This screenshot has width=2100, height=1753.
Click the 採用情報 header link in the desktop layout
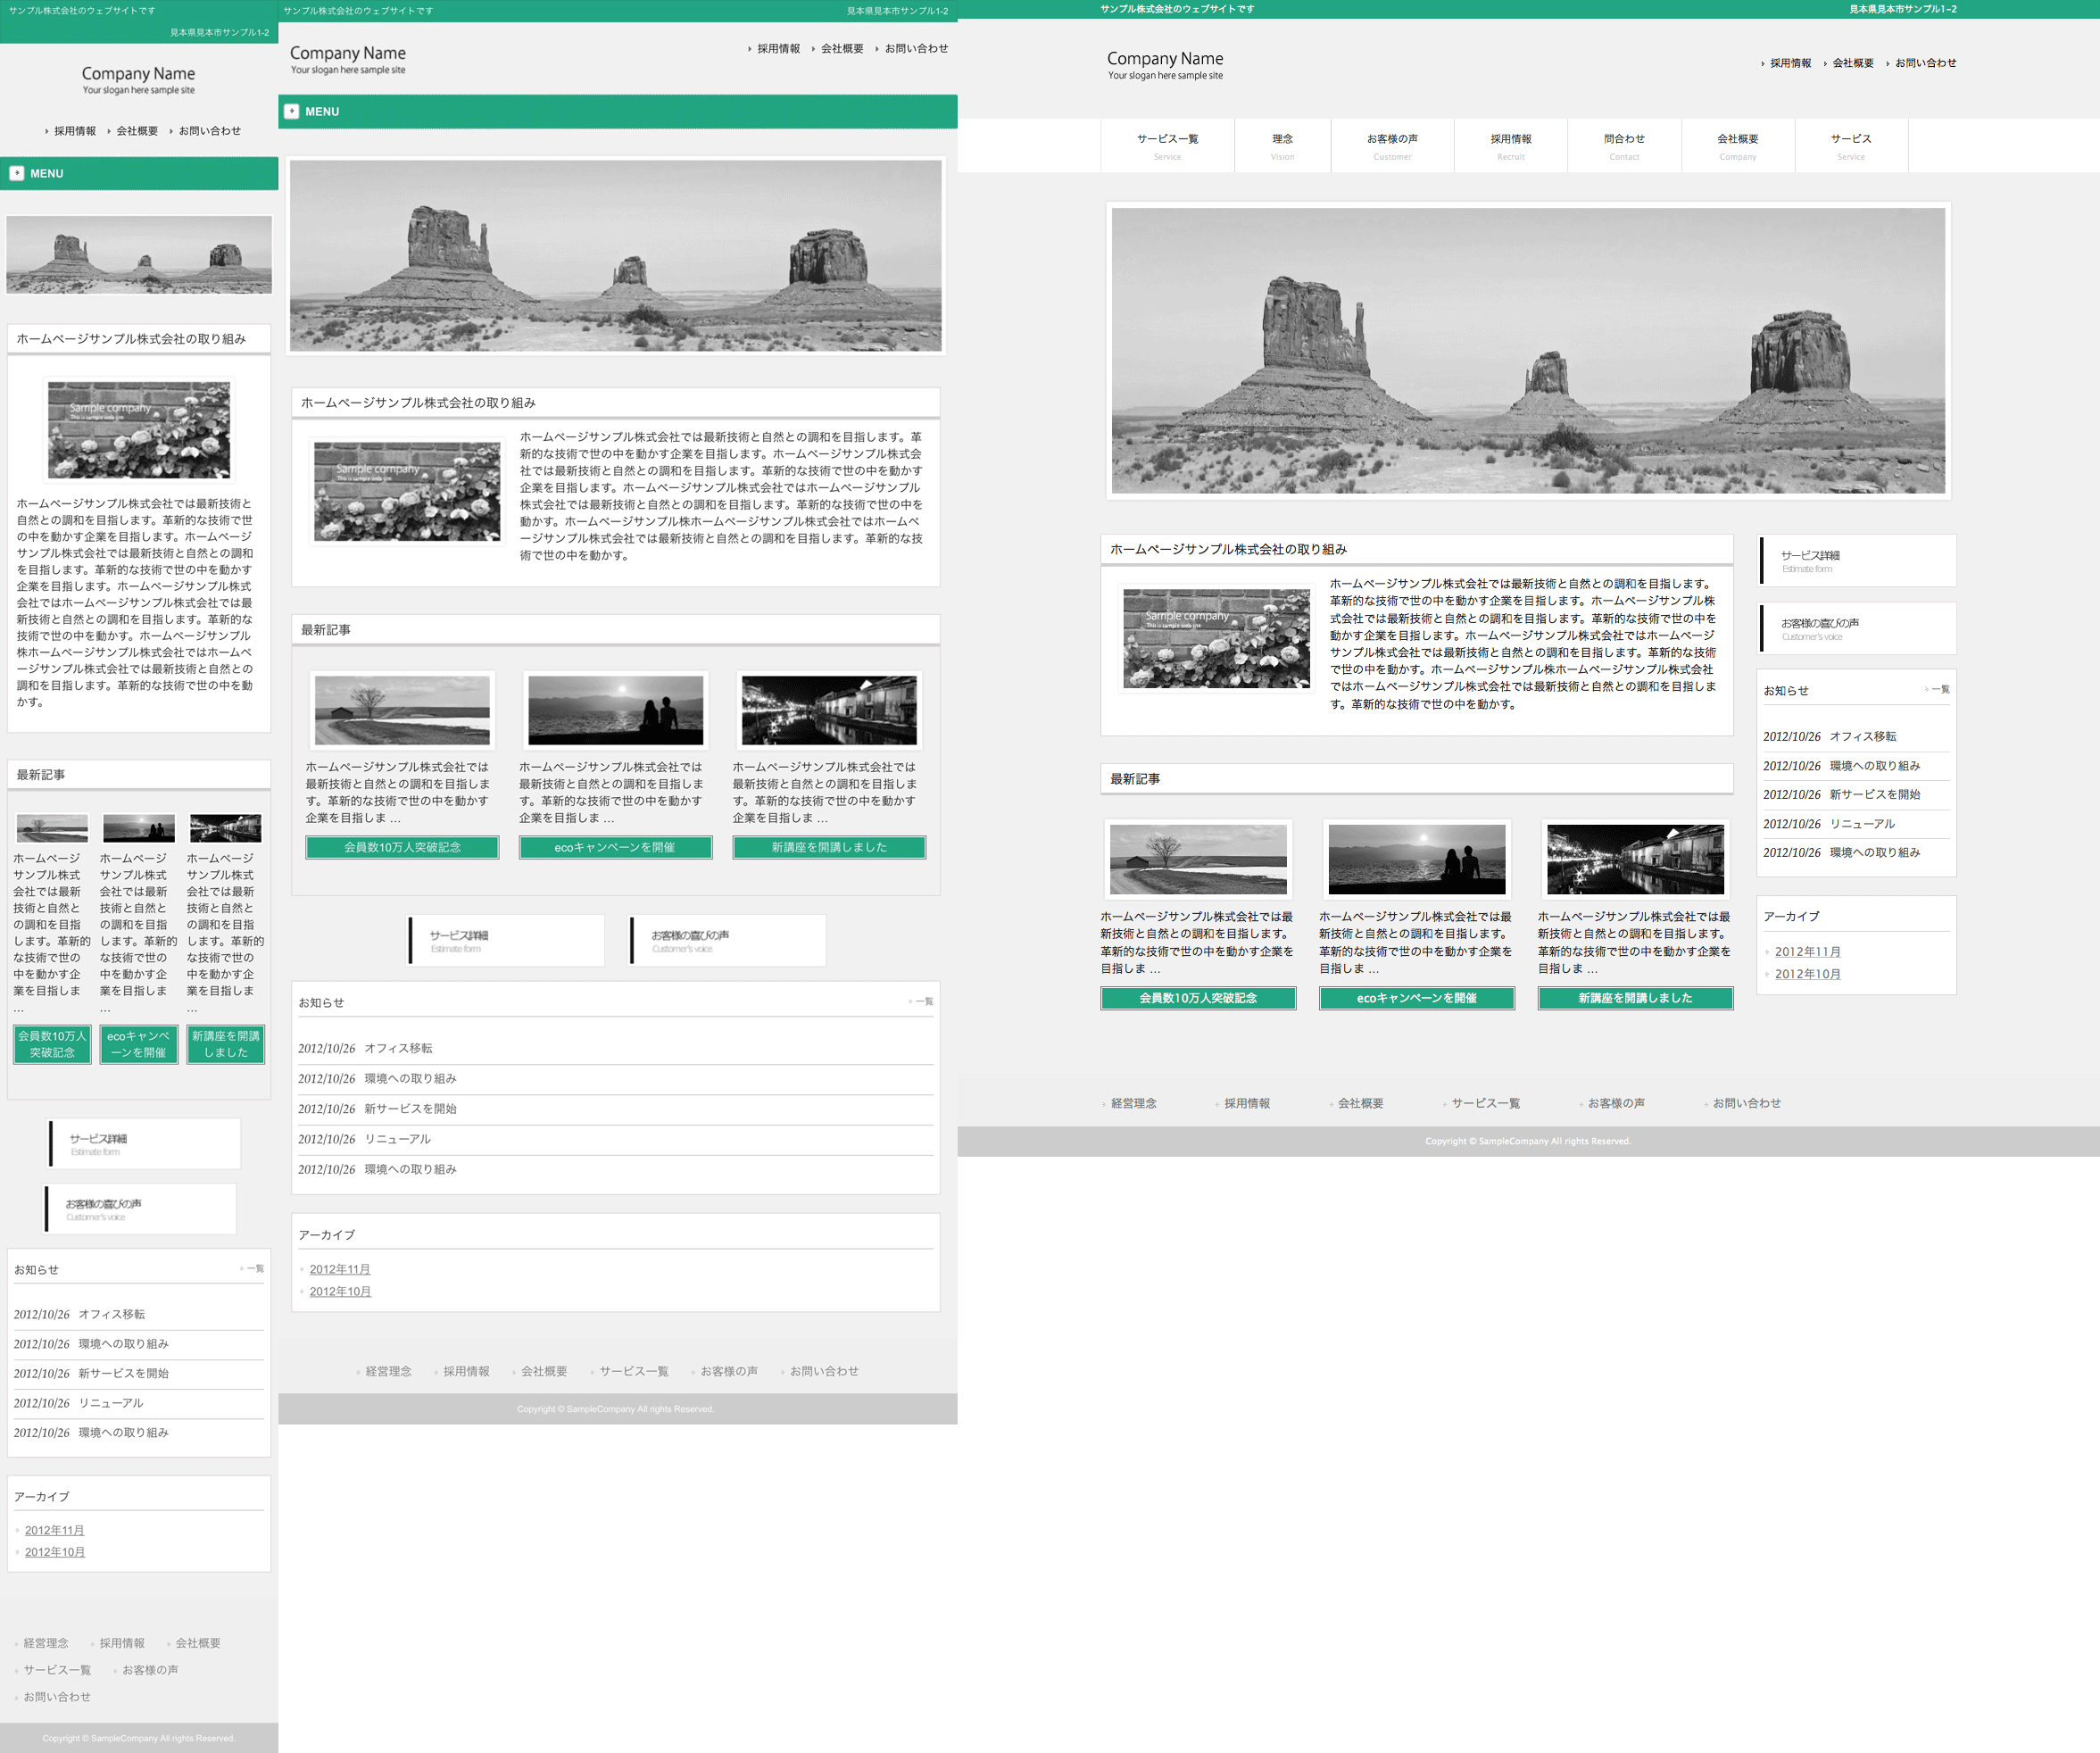[1789, 63]
